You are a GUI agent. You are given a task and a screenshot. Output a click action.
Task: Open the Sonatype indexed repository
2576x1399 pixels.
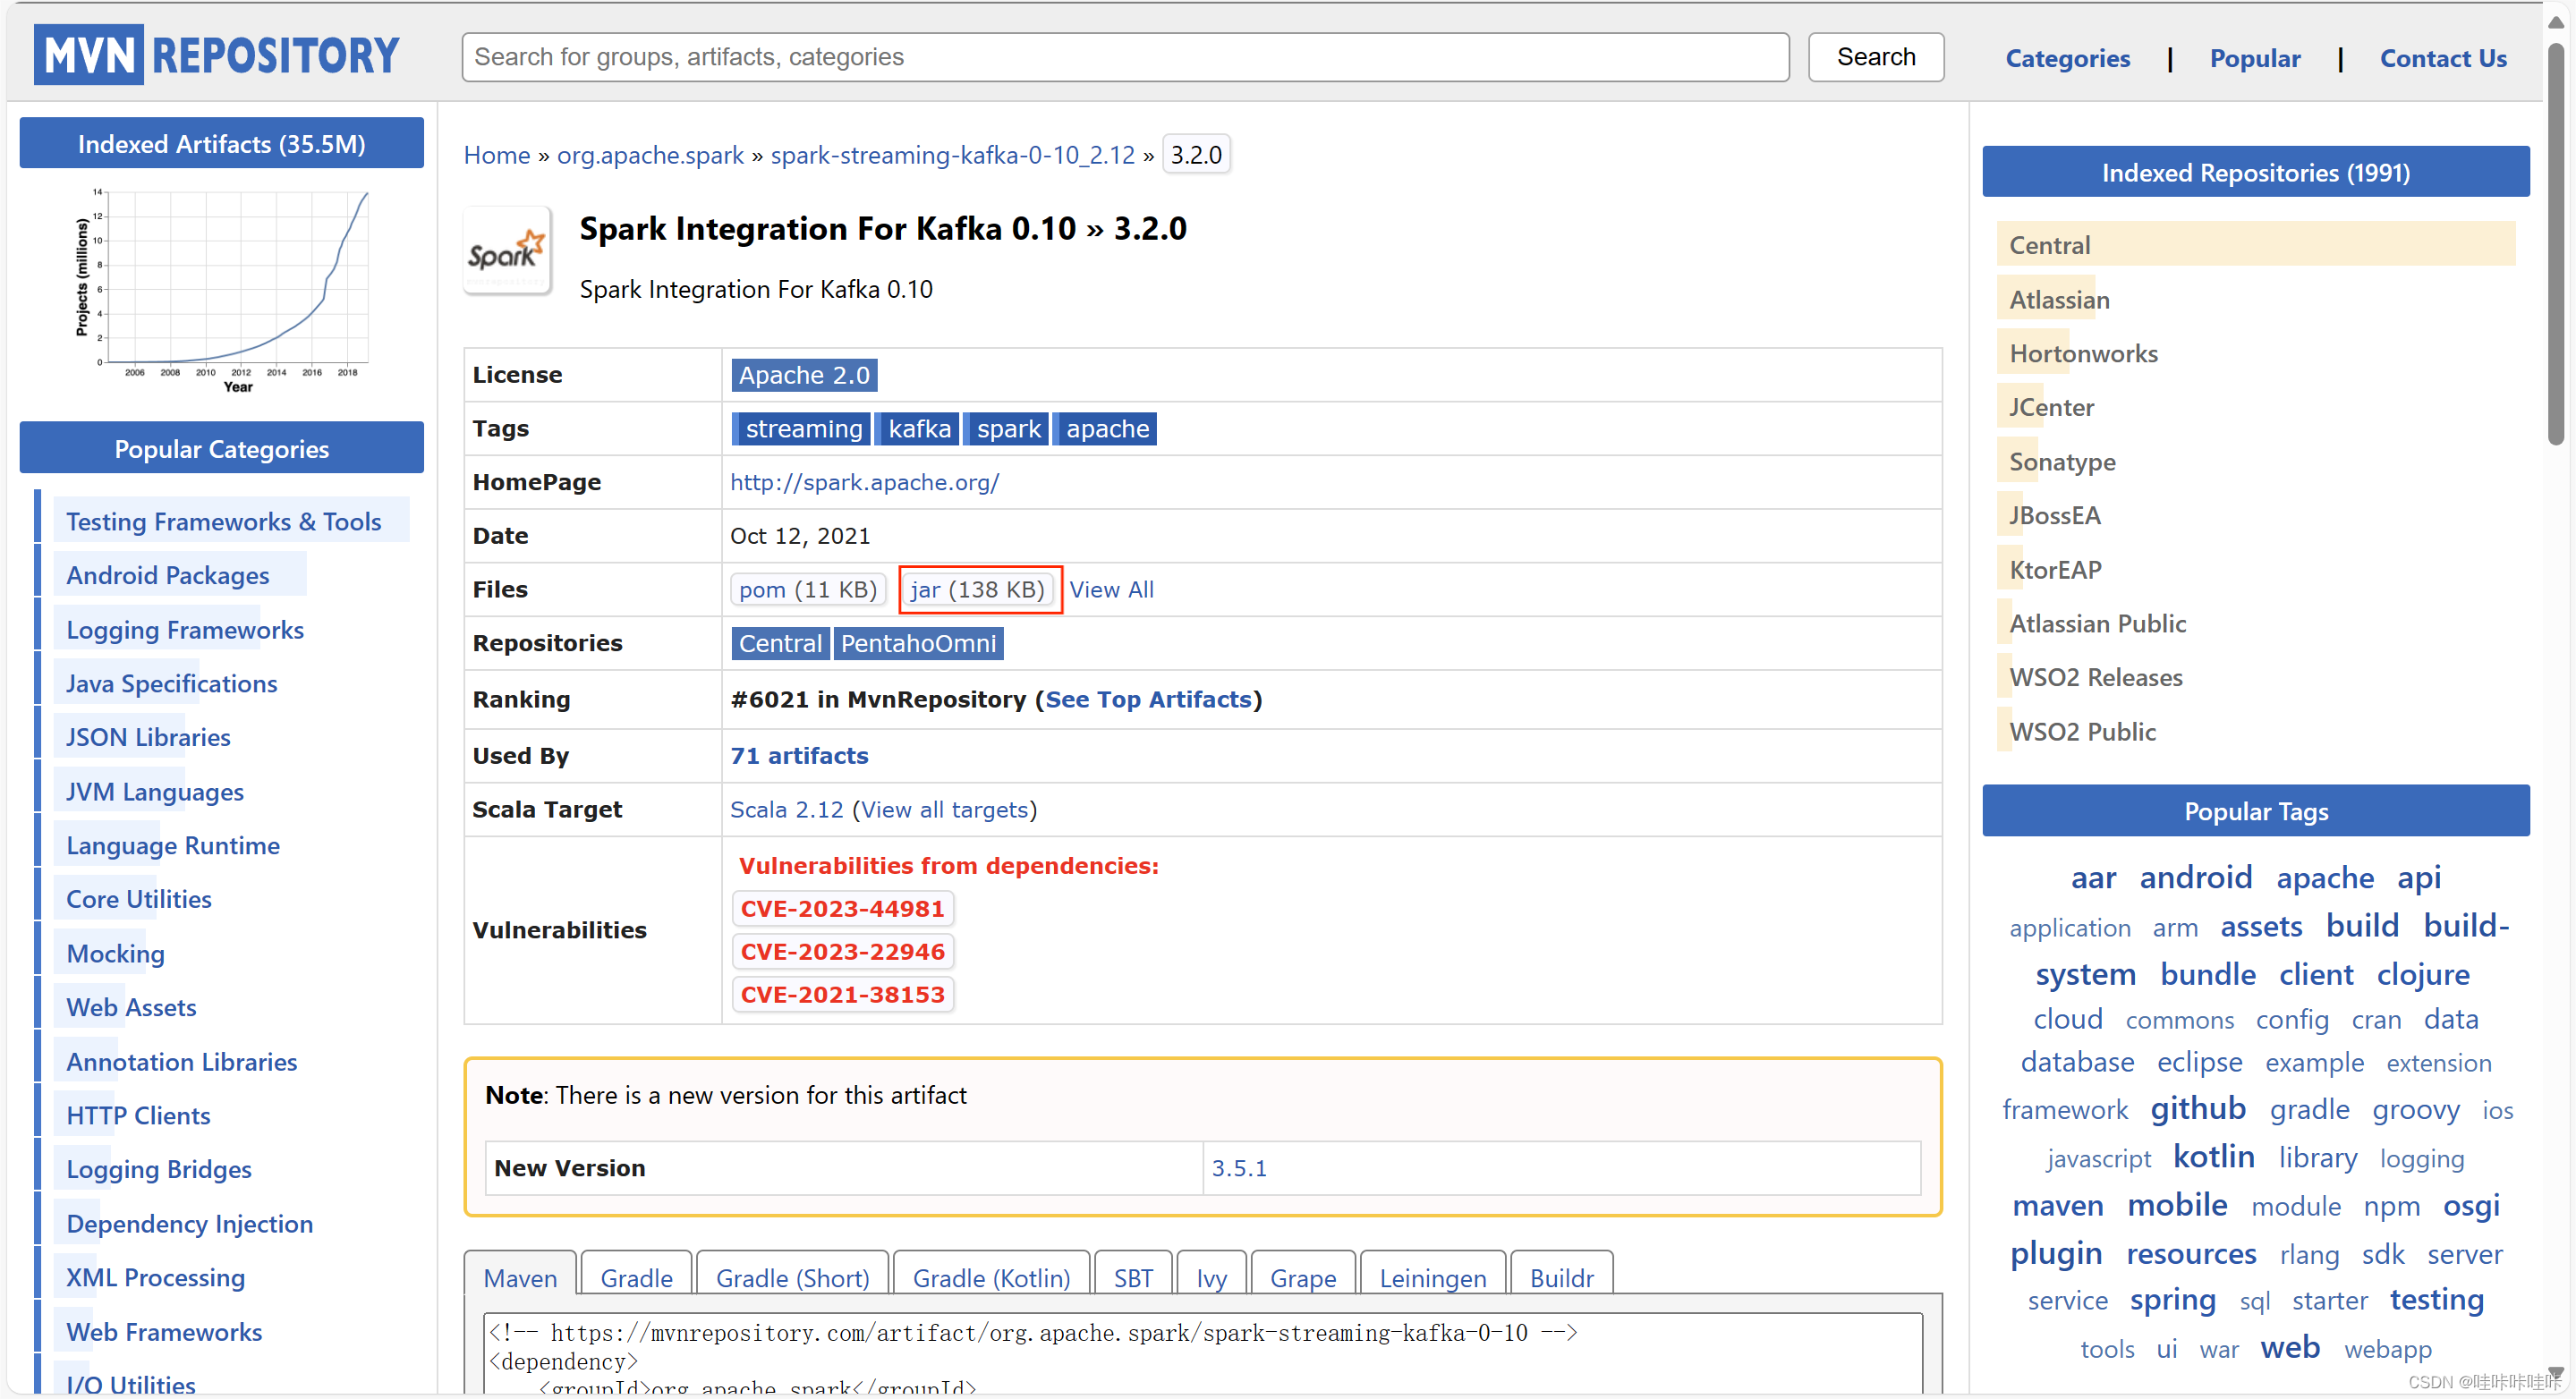click(x=2062, y=461)
